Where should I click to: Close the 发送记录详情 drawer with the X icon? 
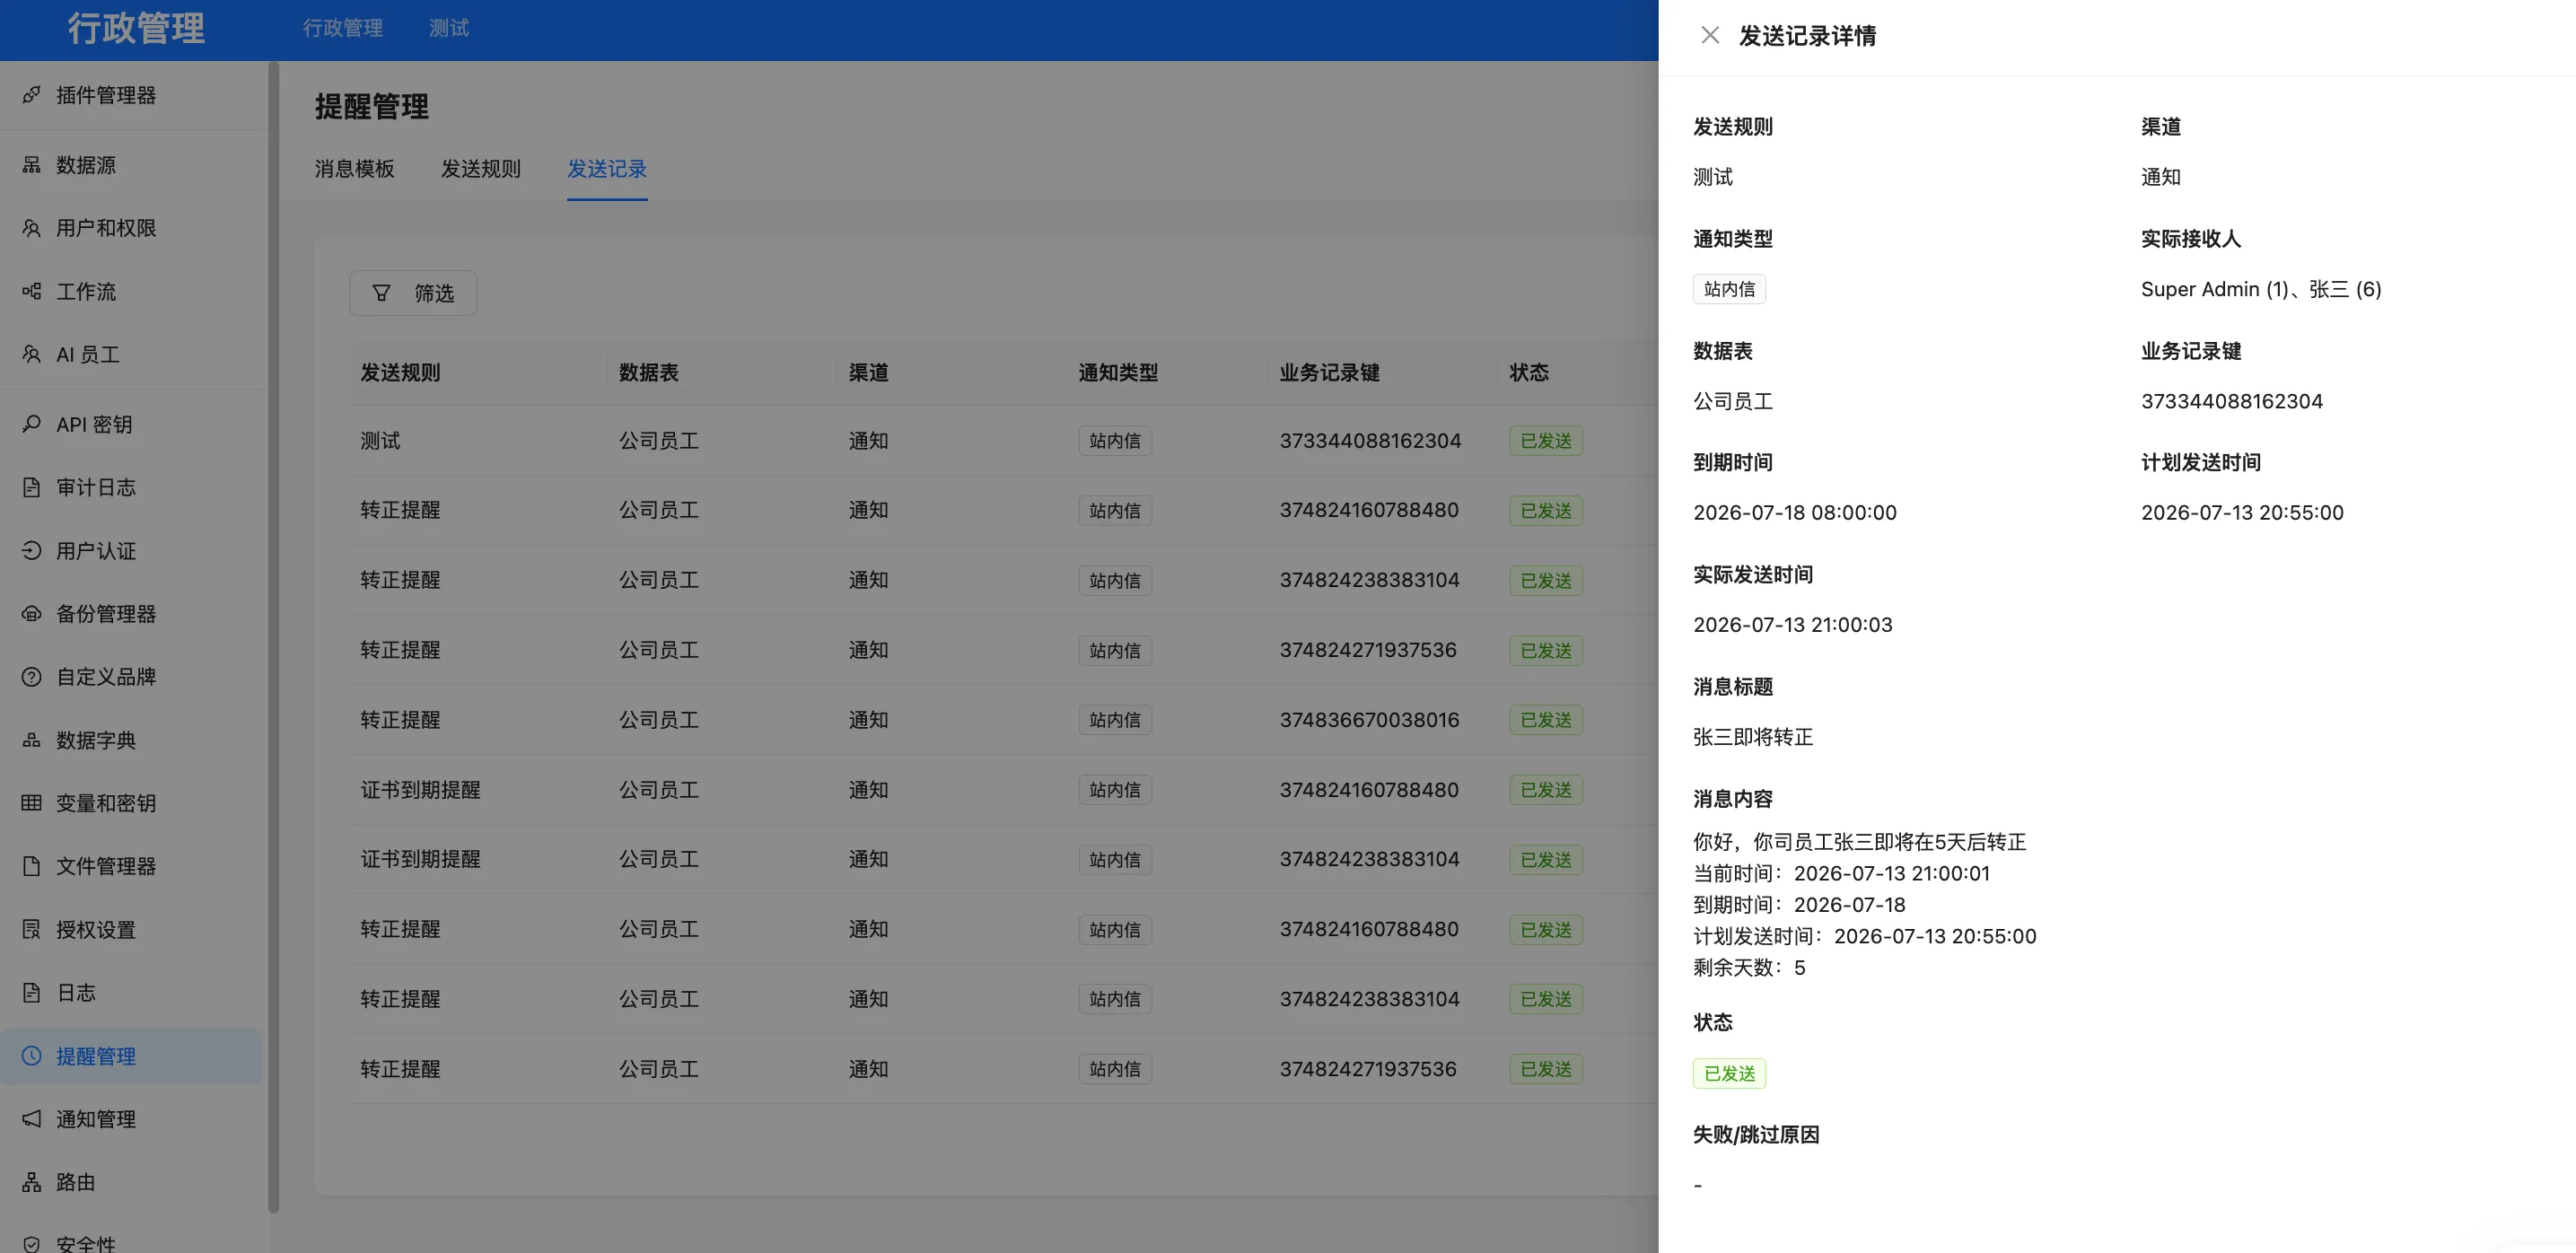(x=1710, y=36)
